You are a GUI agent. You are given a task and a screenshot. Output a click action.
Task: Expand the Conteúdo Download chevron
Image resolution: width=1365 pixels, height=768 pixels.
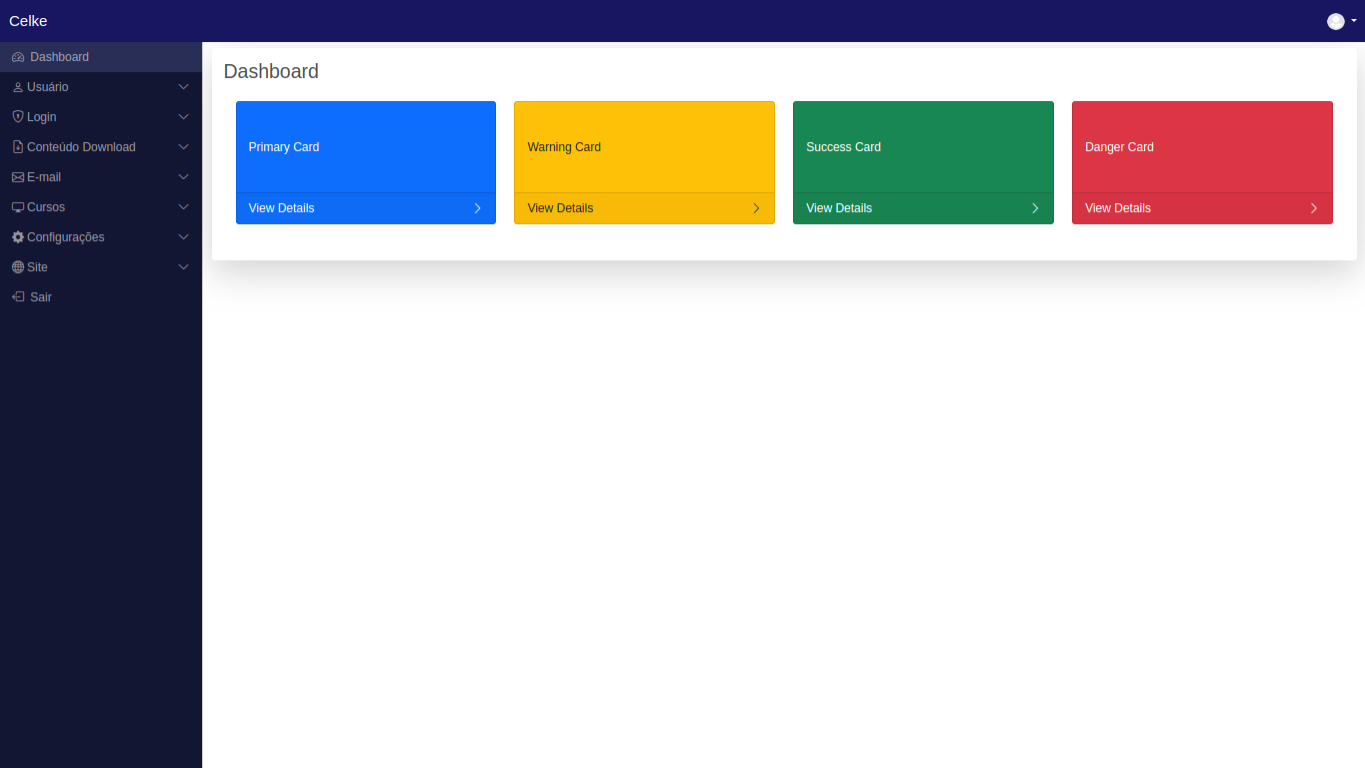(183, 147)
